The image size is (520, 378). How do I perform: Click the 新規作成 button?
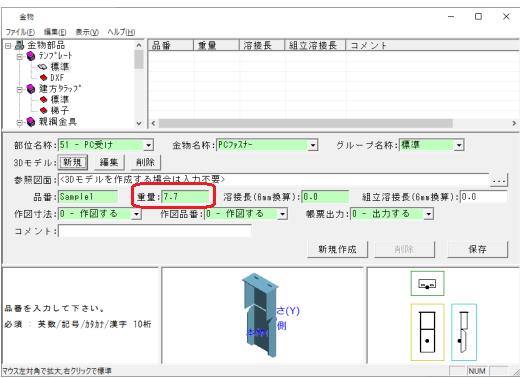(x=337, y=249)
